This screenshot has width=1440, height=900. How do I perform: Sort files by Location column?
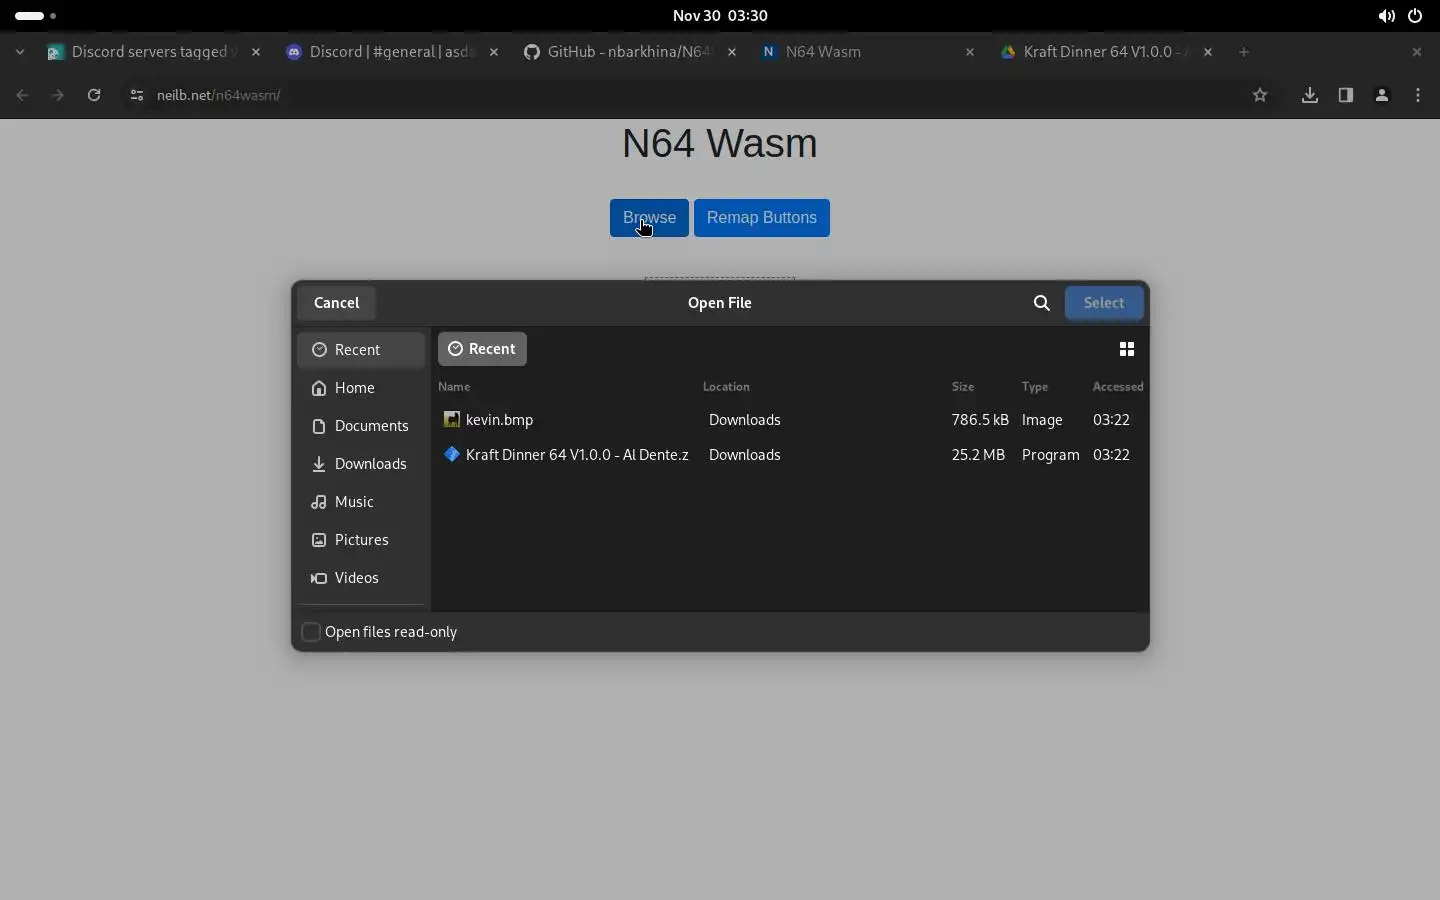tap(727, 387)
